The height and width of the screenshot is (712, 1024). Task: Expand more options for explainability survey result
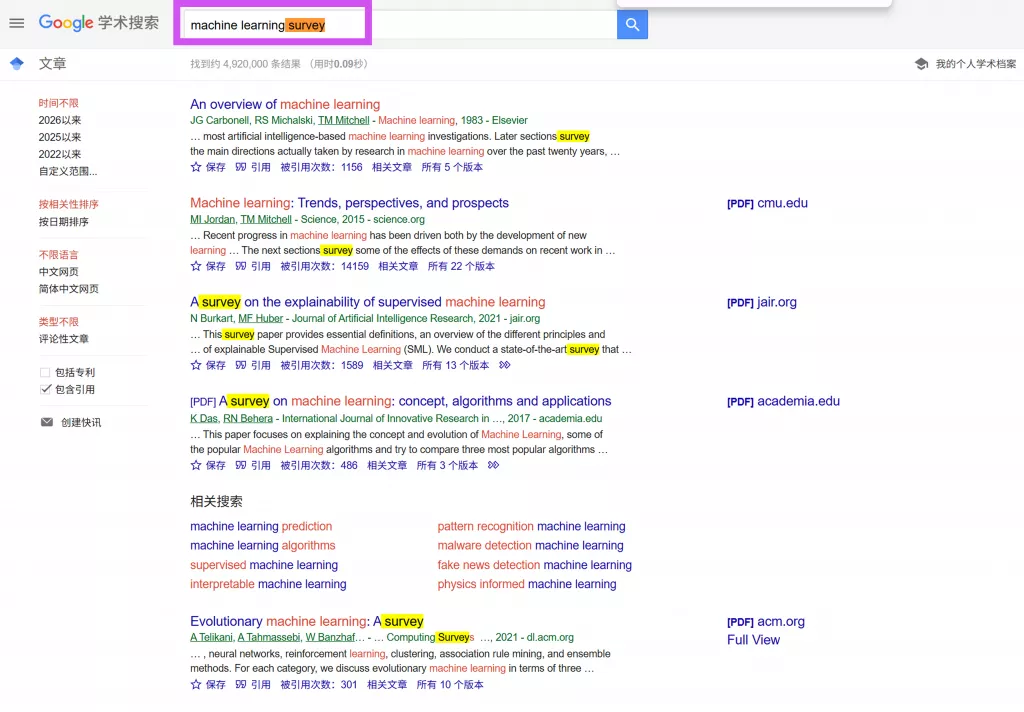[504, 366]
